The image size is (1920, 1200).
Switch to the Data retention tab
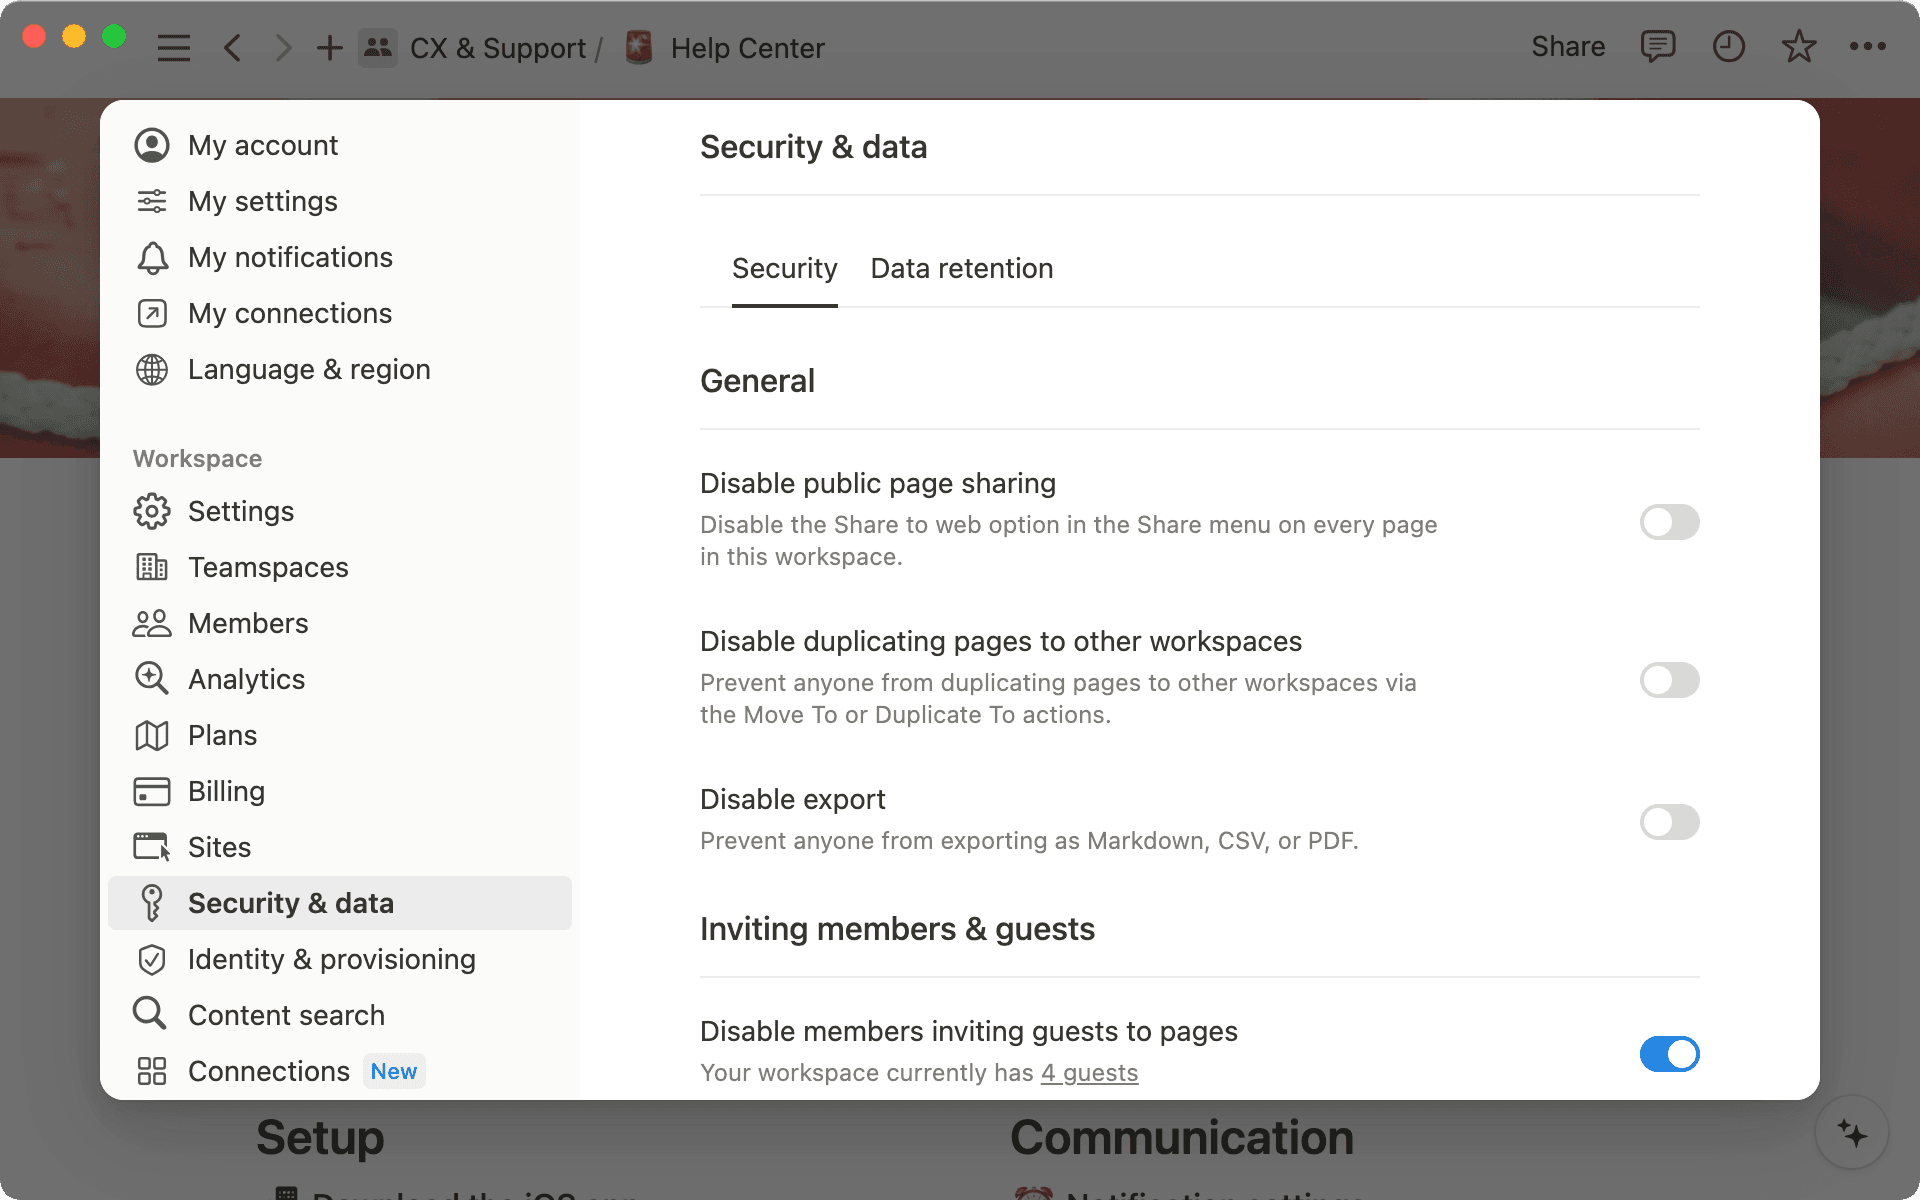point(961,268)
